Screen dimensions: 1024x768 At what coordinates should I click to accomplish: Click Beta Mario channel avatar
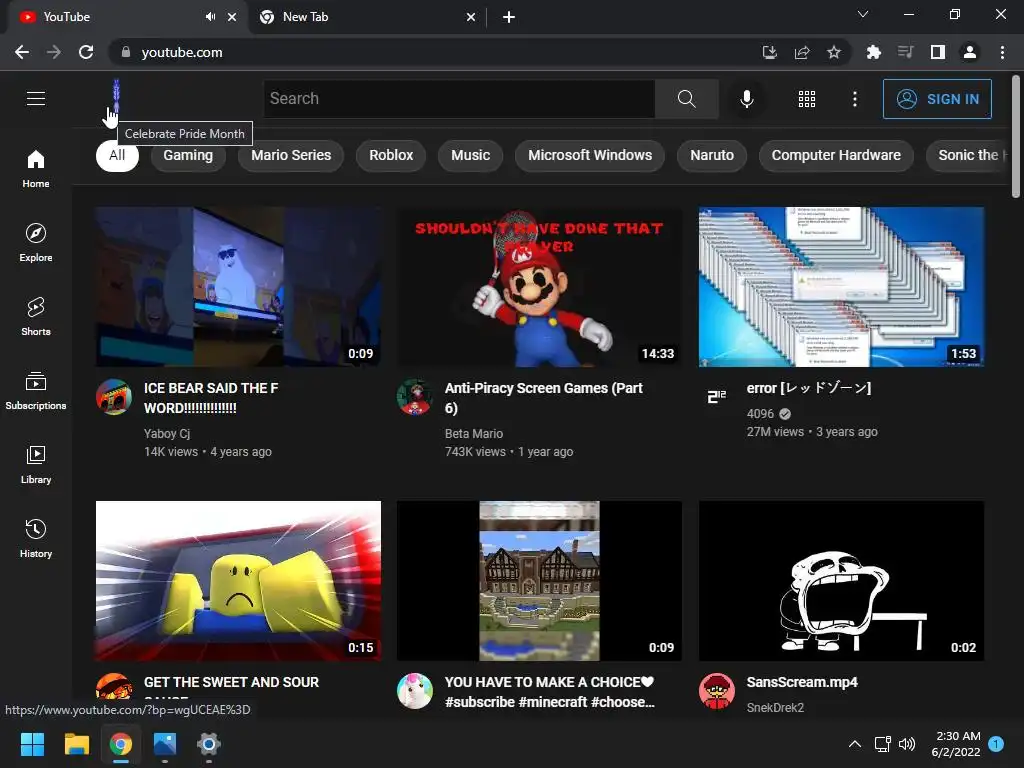click(x=415, y=397)
